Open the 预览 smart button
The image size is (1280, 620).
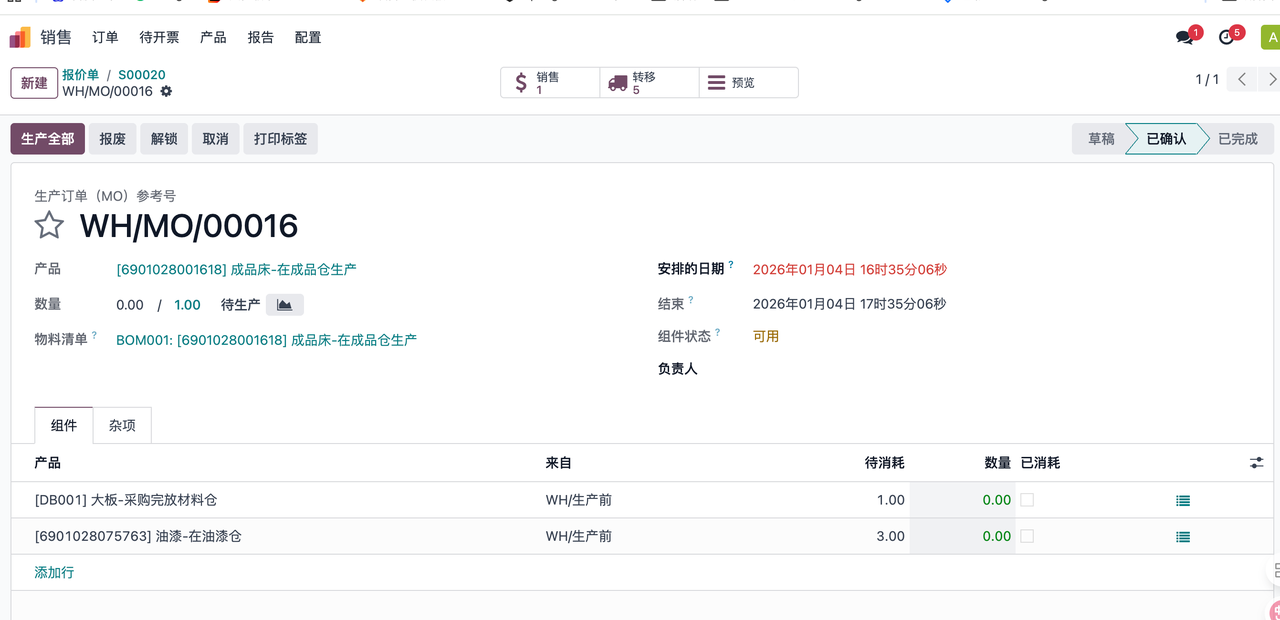click(748, 83)
